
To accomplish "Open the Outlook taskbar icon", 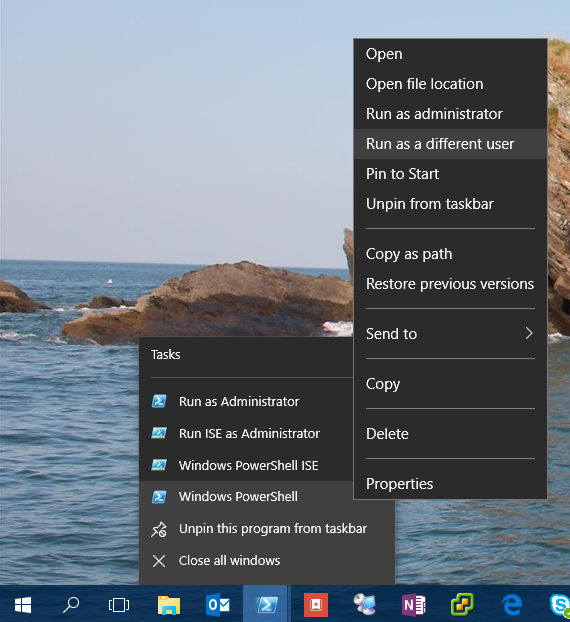I will pyautogui.click(x=218, y=605).
